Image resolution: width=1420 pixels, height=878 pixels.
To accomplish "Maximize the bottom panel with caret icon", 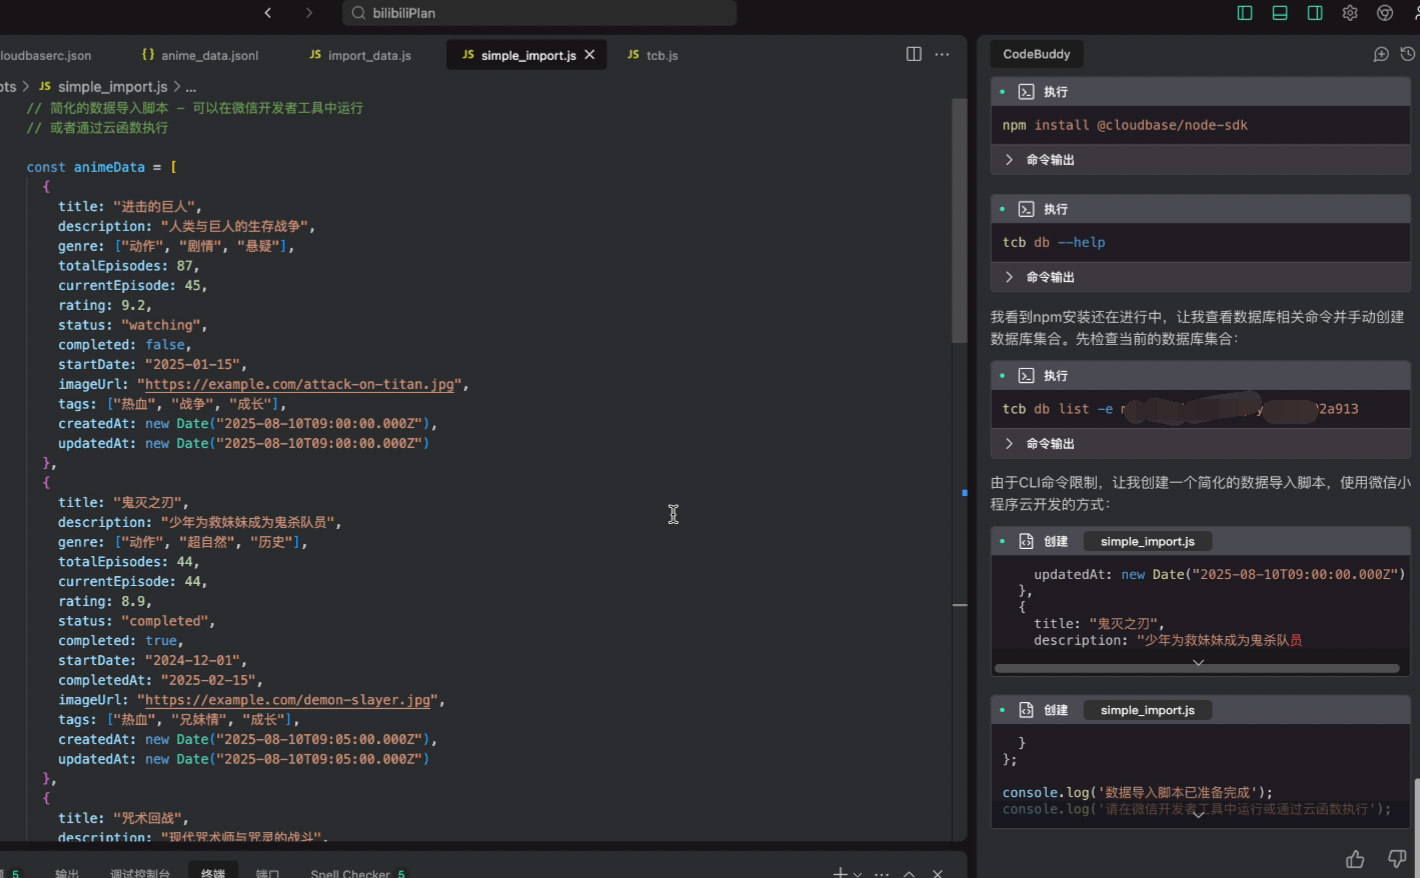I will 909,873.
